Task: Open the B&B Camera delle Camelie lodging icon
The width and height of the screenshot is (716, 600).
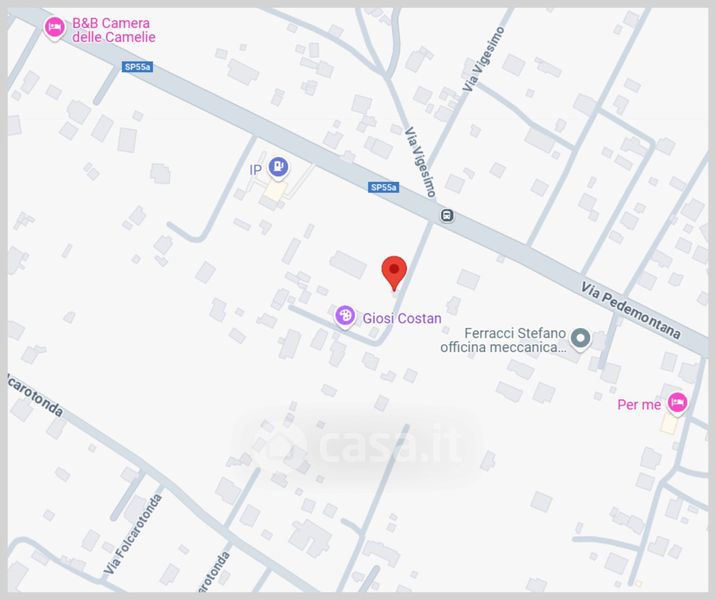Action: pyautogui.click(x=55, y=27)
